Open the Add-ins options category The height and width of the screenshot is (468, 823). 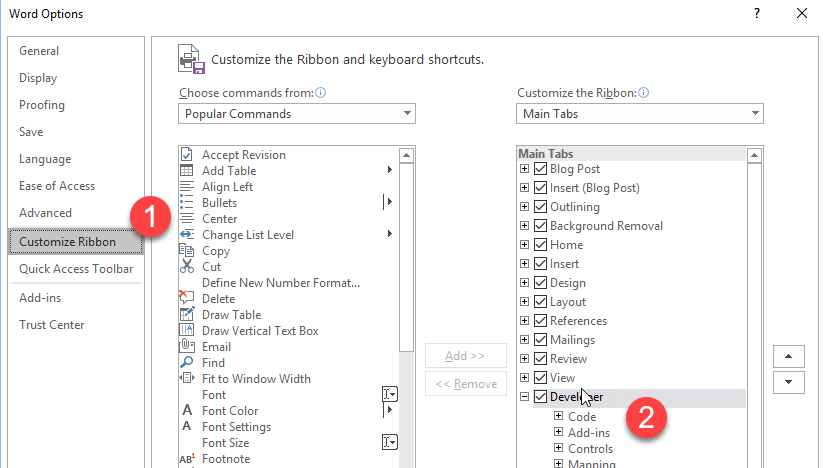coord(76,297)
